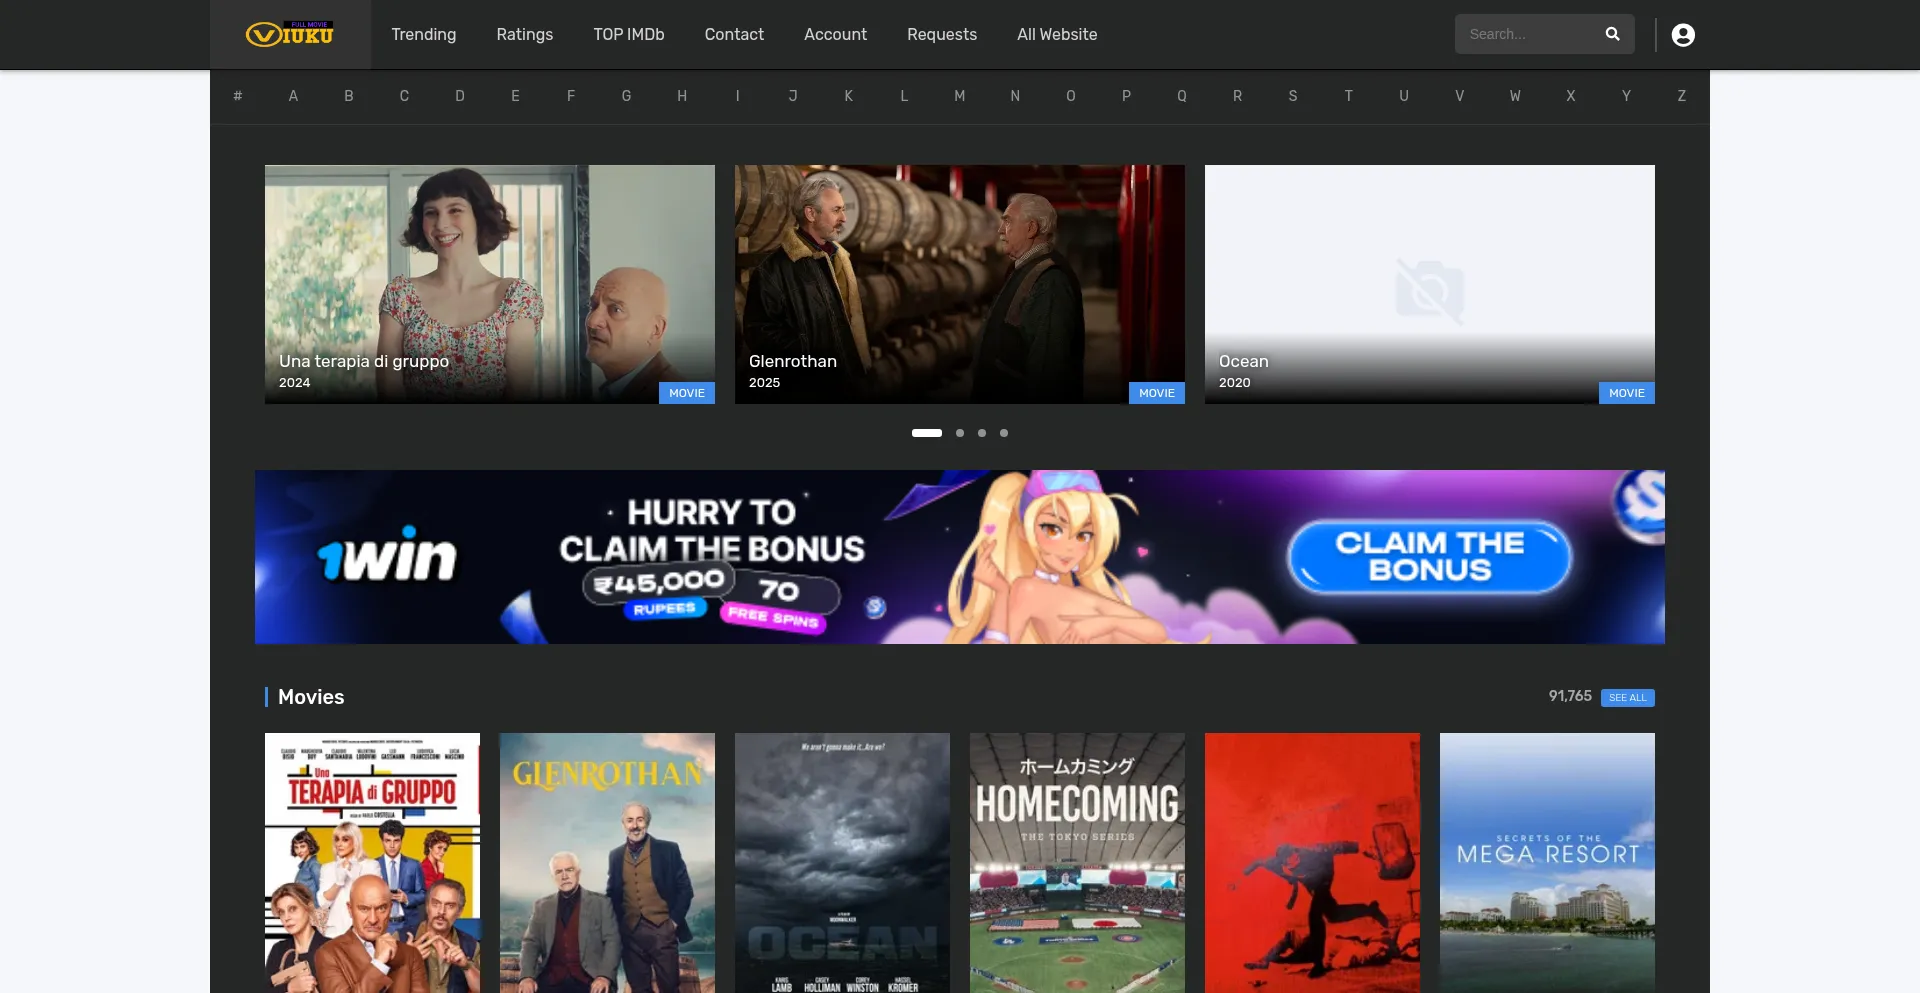Focus the Search input field
Viewport: 1920px width, 993px height.
pos(1530,34)
